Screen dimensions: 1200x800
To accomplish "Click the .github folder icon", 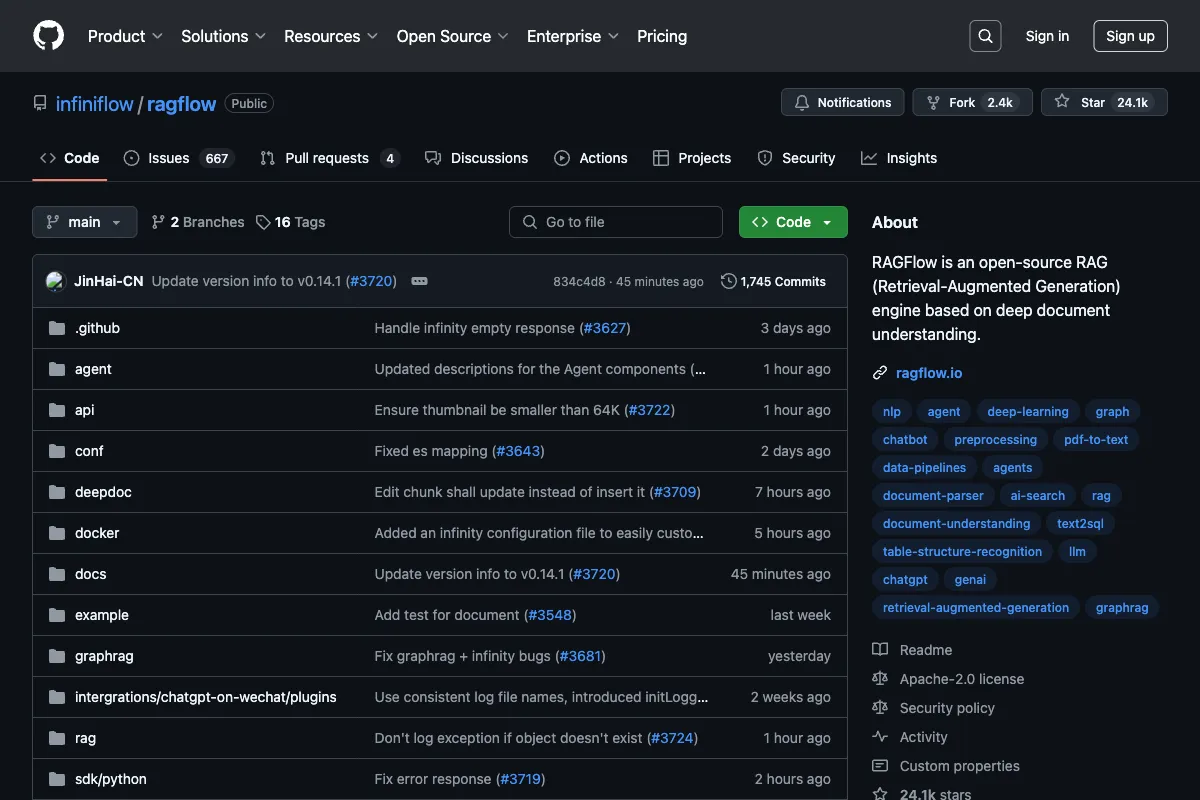I will point(57,328).
